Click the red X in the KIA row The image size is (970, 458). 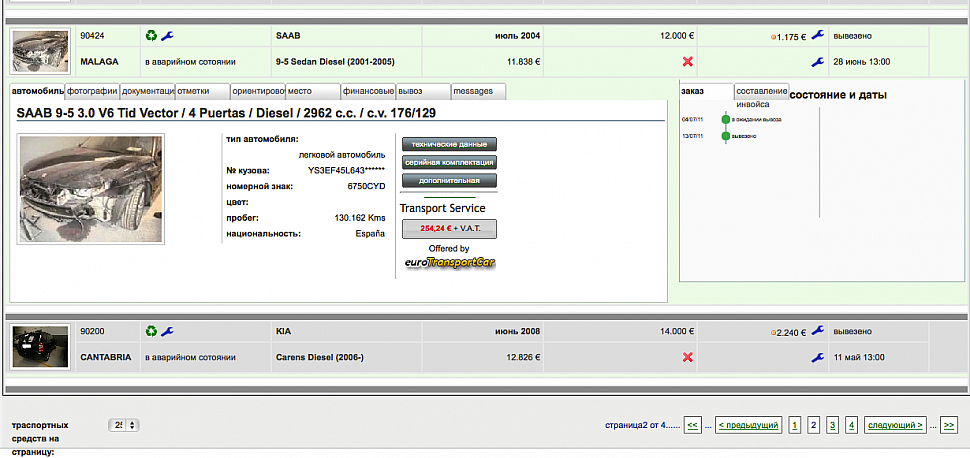687,357
